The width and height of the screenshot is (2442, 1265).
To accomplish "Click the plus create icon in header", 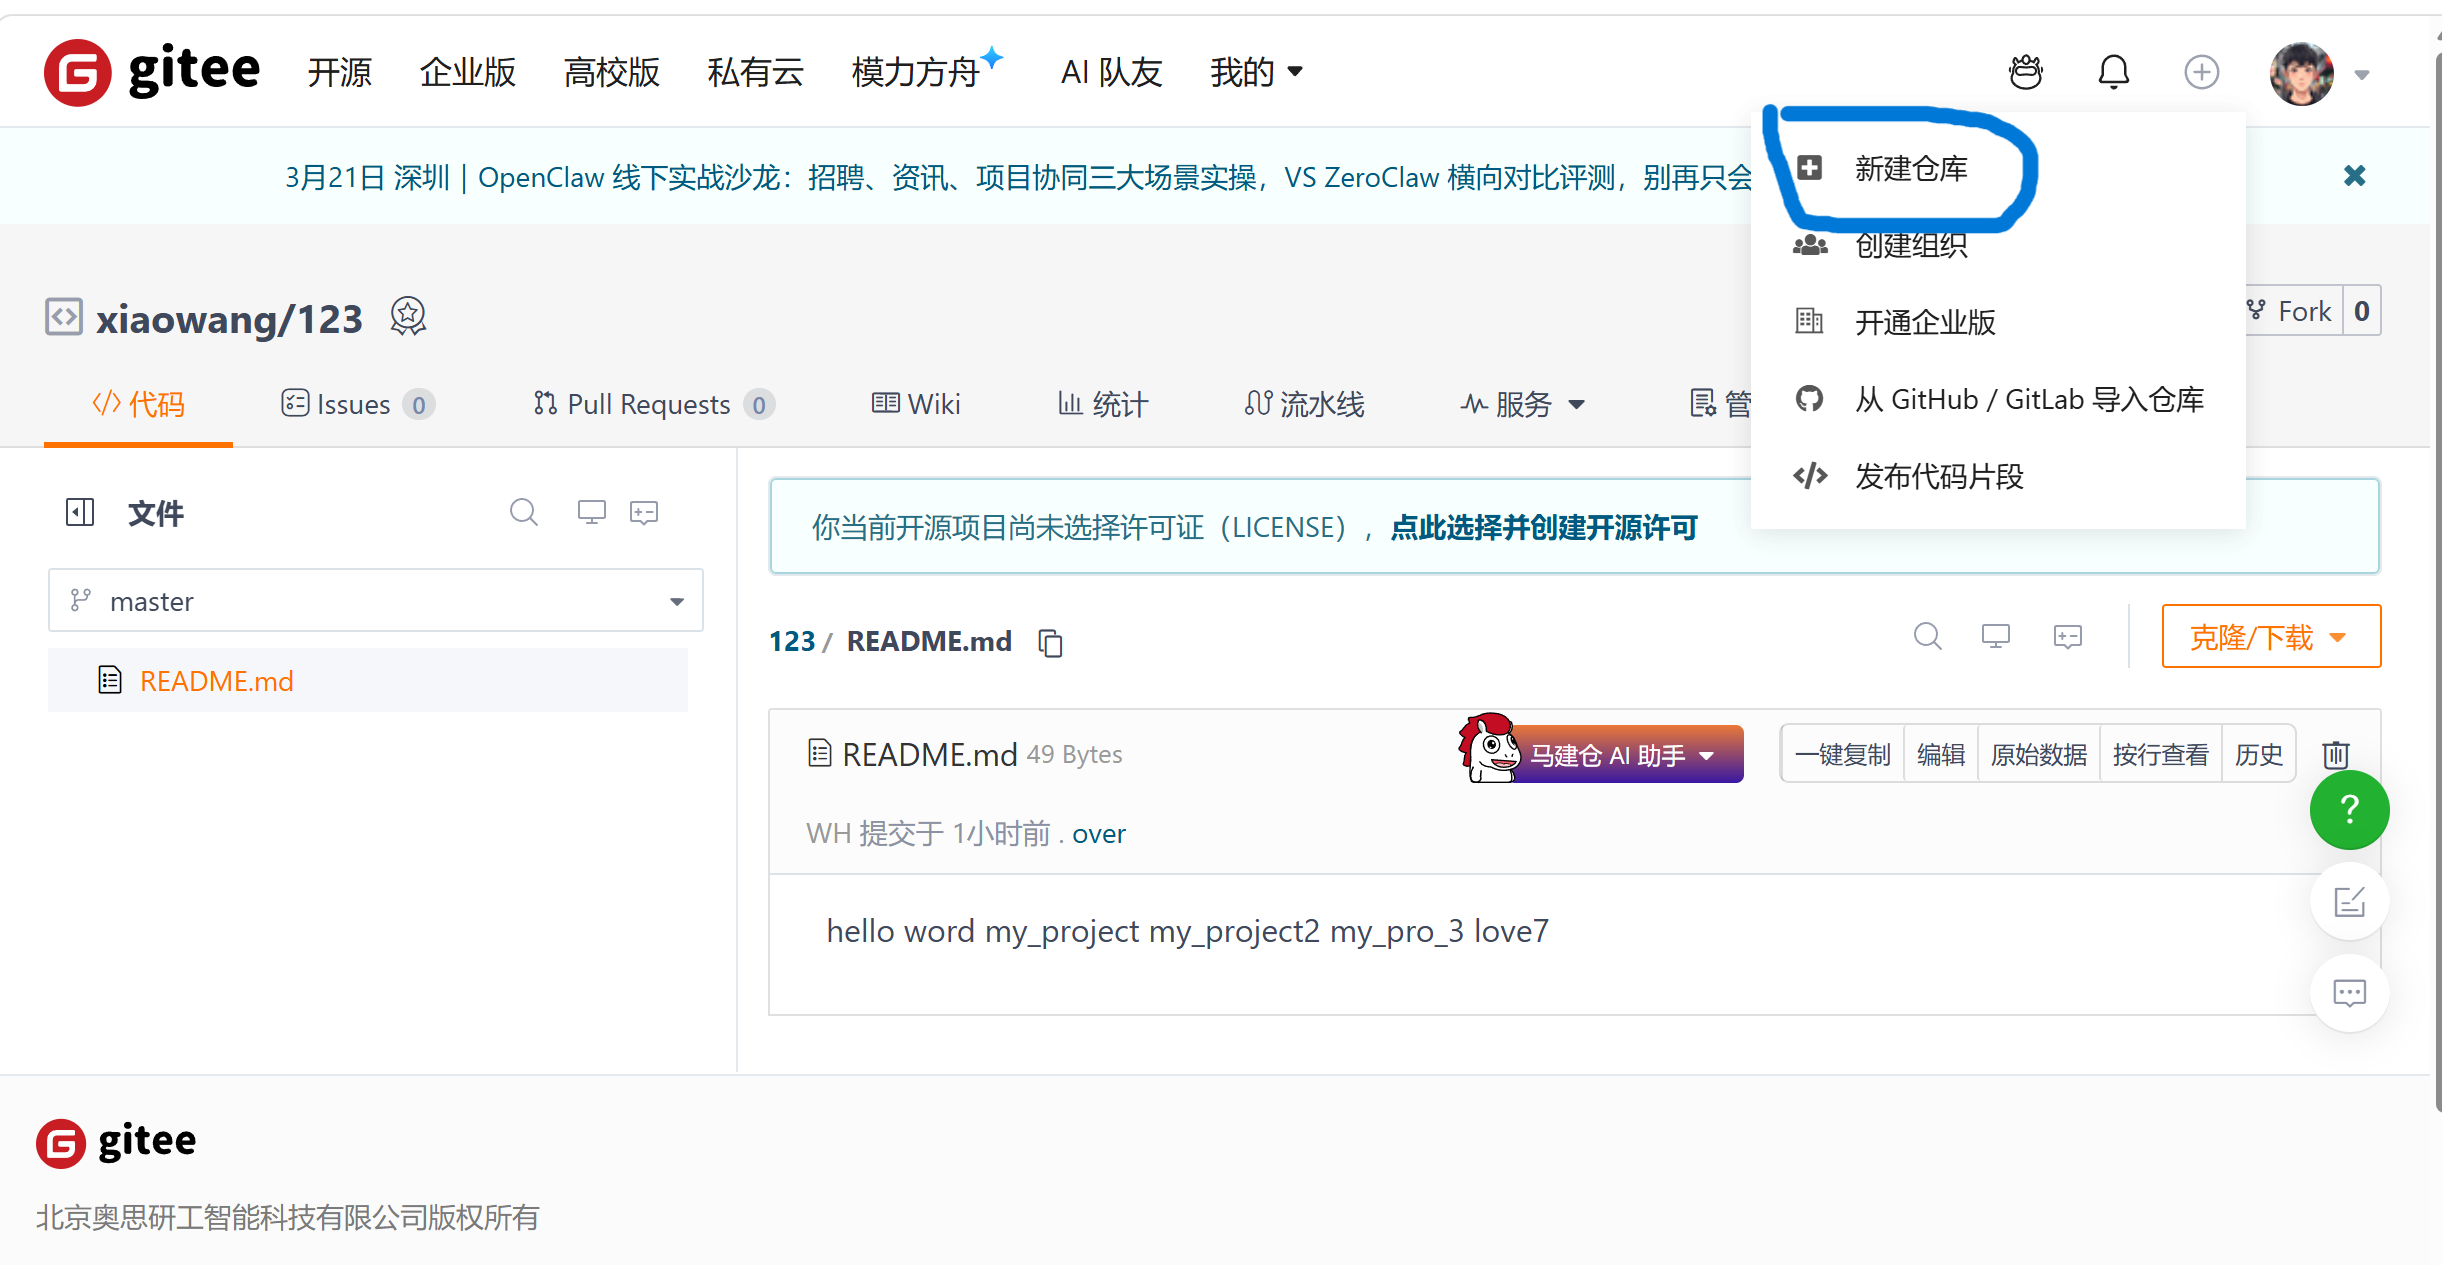I will coord(2201,72).
